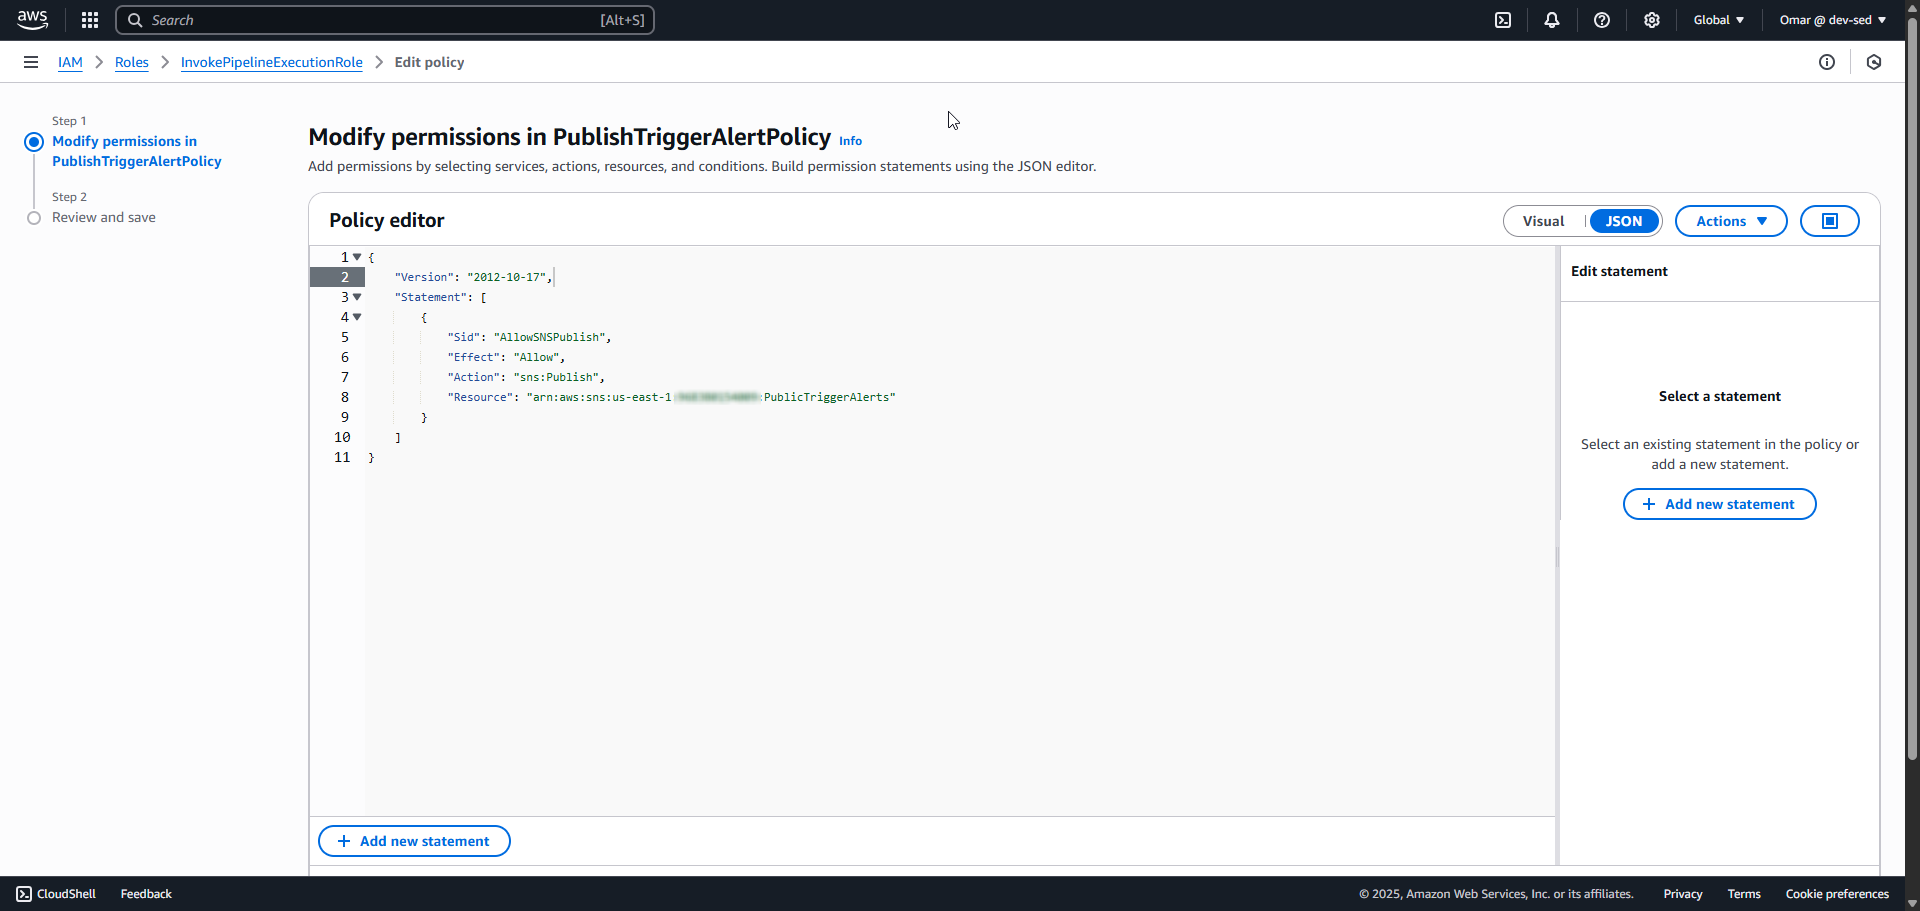
Task: Go to the IAM breadcrumb link
Action: coord(70,62)
